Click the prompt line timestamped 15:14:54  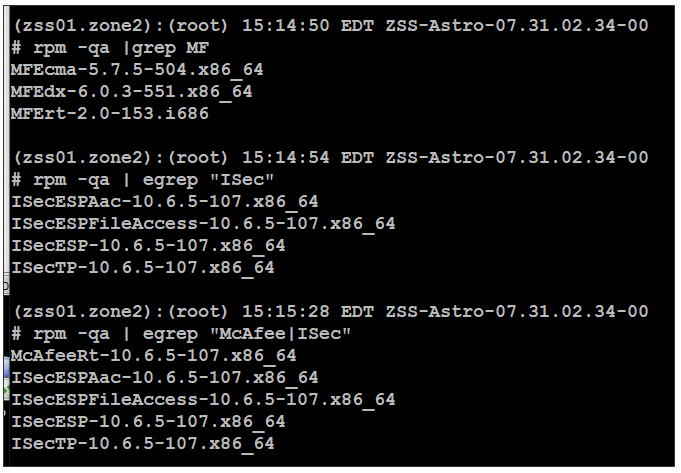pyautogui.click(x=331, y=157)
